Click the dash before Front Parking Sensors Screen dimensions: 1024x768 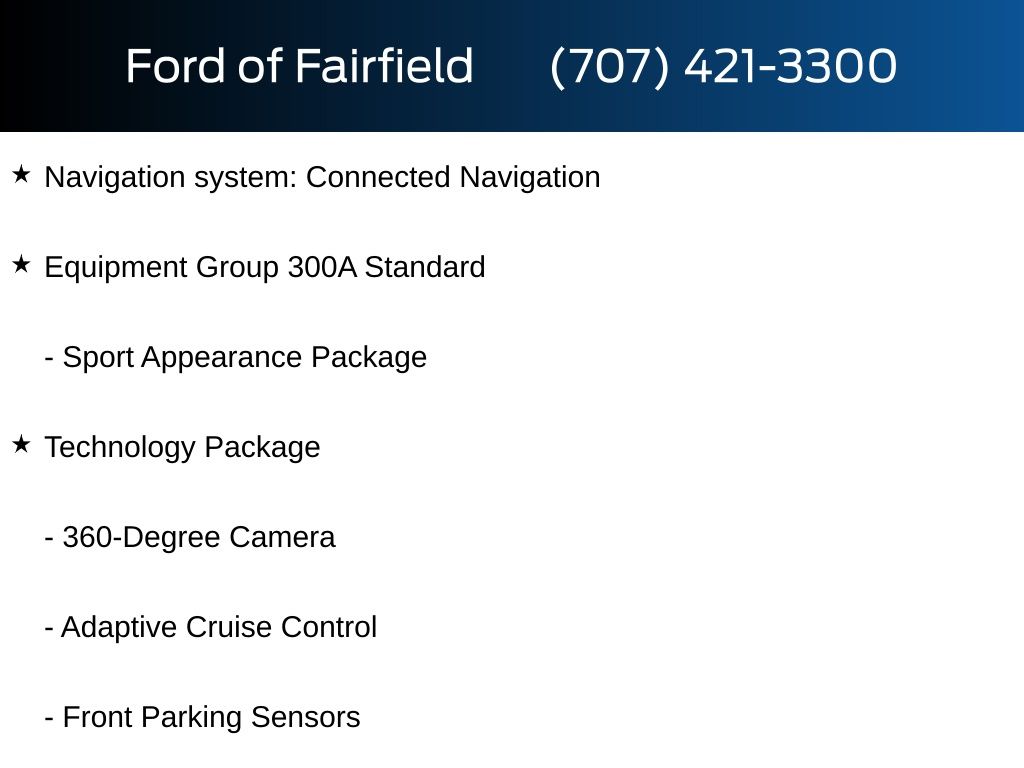click(x=49, y=719)
